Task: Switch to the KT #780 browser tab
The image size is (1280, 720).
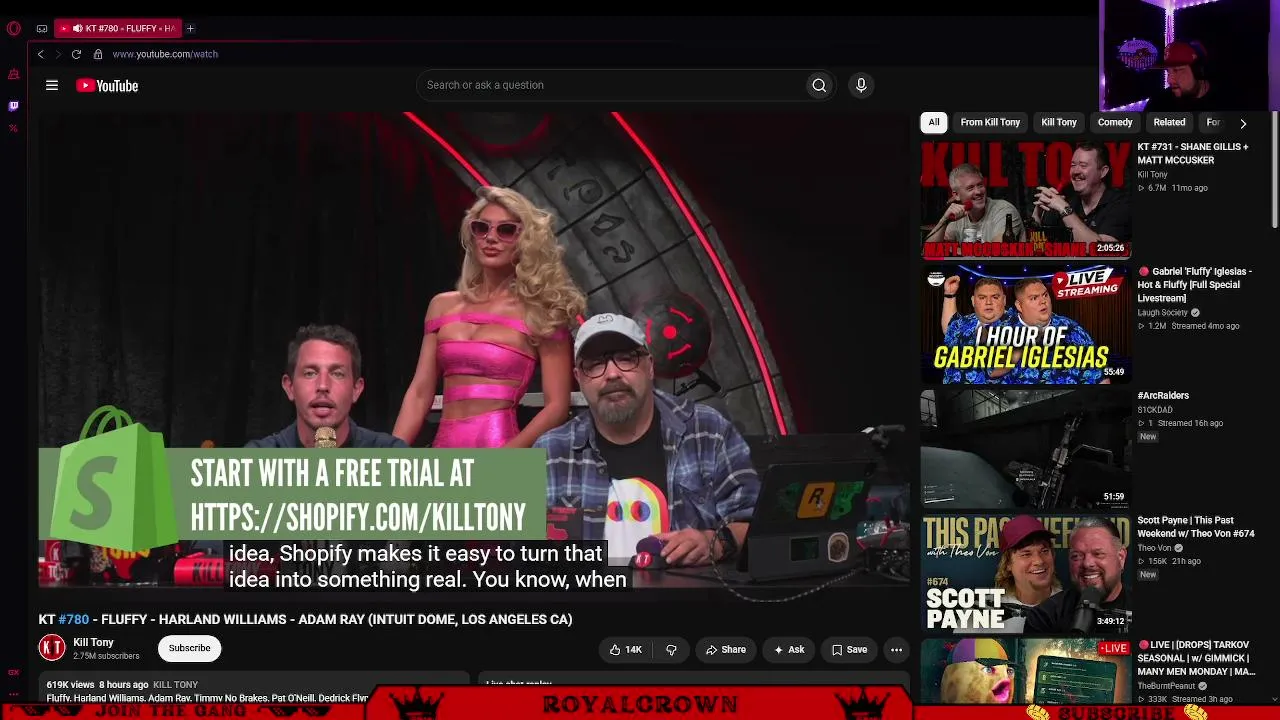Action: point(118,28)
